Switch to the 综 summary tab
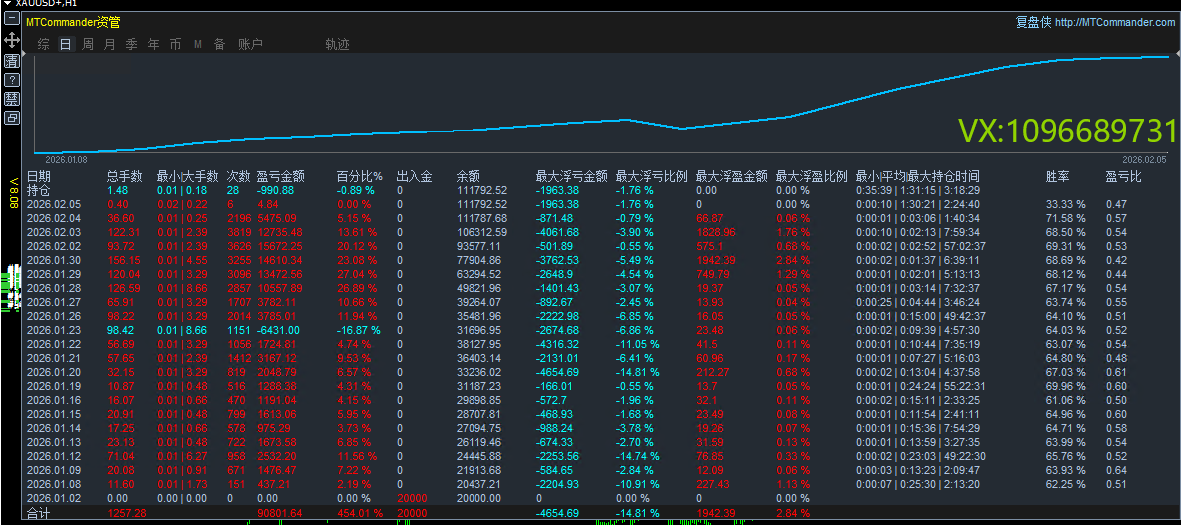 coord(43,44)
